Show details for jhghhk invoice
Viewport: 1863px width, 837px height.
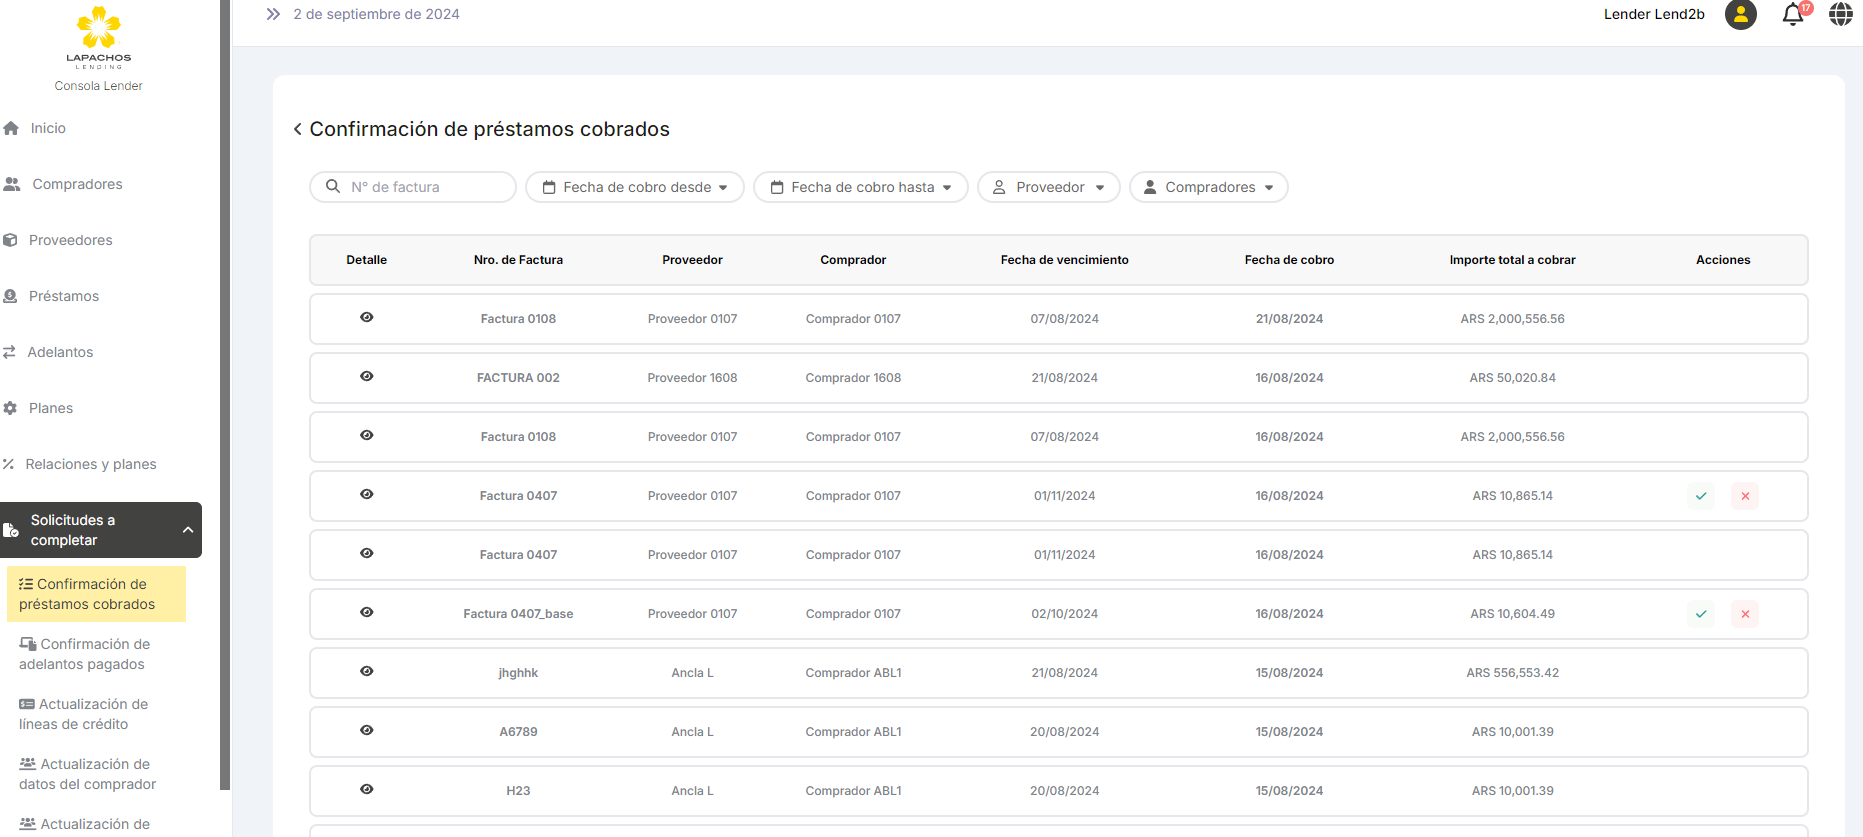point(367,672)
